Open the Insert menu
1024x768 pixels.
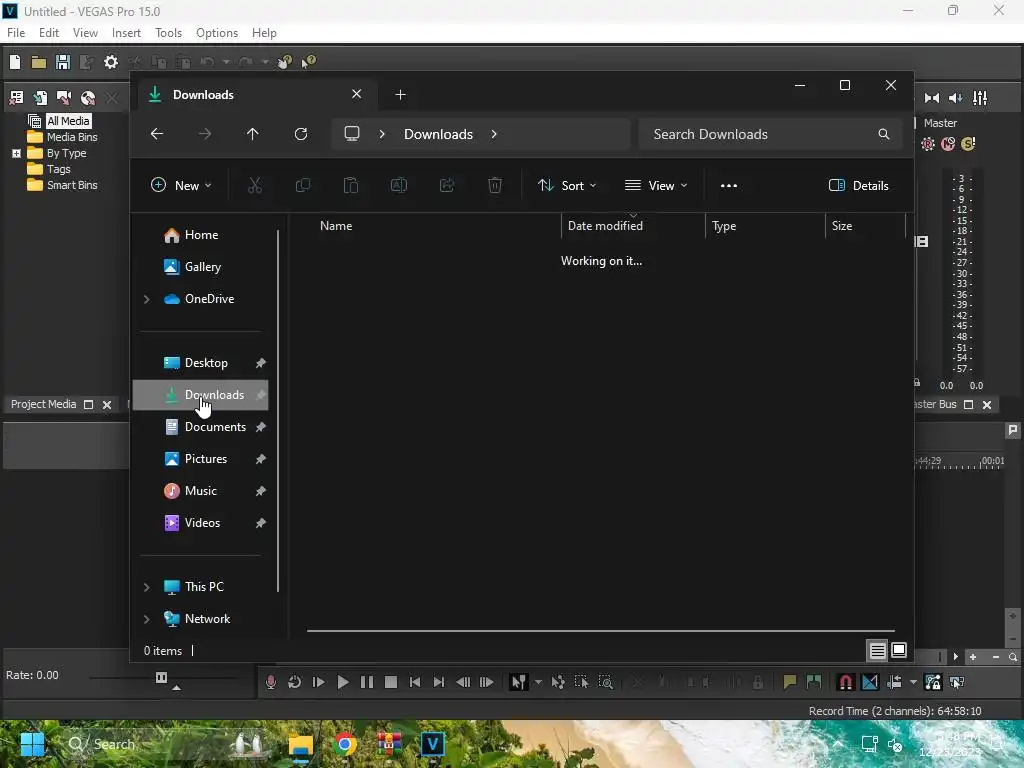[126, 33]
